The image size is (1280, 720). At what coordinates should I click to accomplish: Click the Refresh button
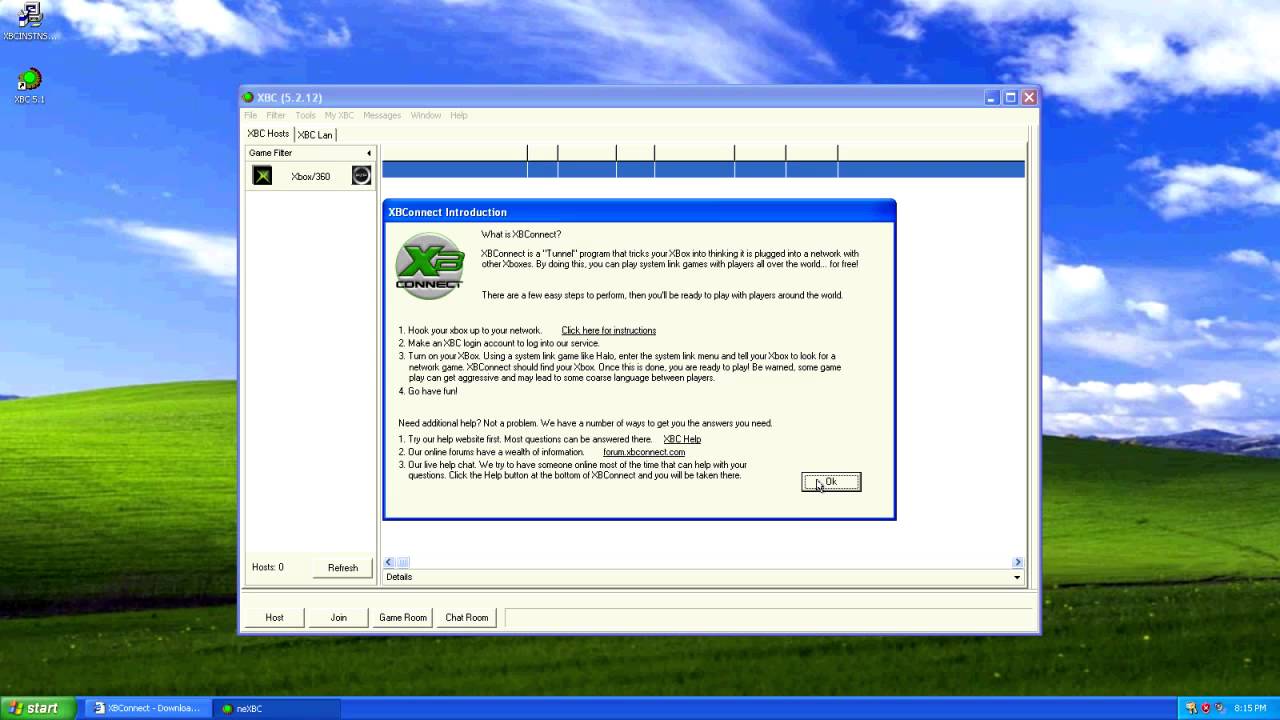[x=343, y=568]
